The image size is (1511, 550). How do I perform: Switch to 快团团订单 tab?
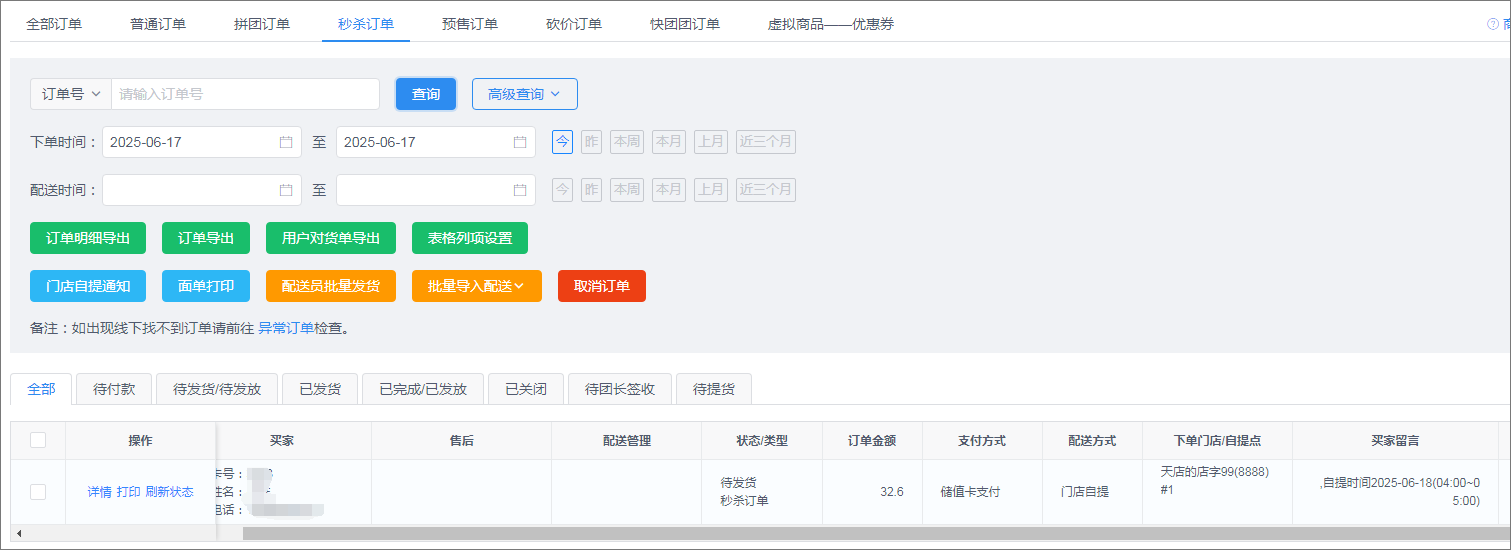685,24
